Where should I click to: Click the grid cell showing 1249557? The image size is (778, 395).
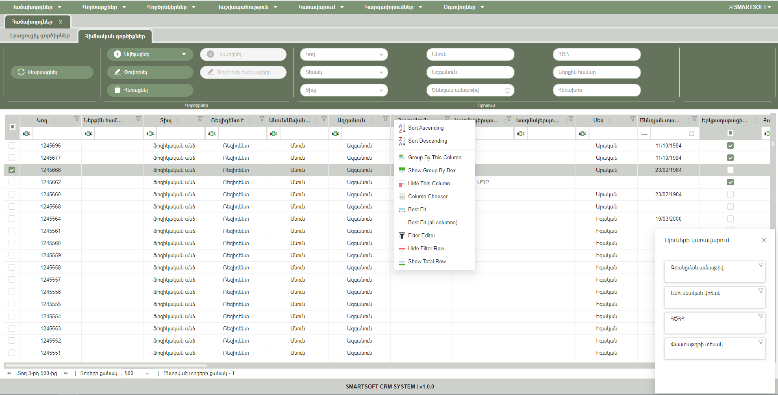pos(51,279)
